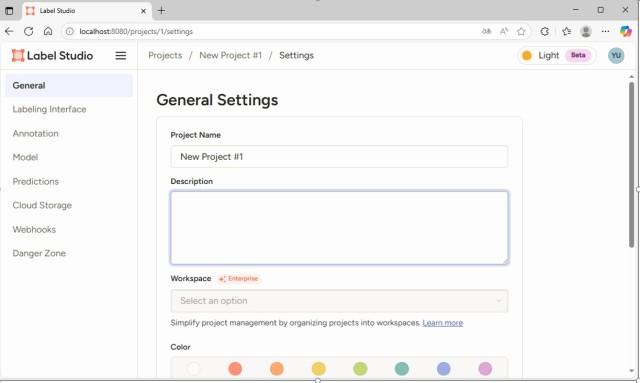Viewport: 640px width, 383px height.
Task: Open the hamburger sidebar menu
Action: coord(120,56)
